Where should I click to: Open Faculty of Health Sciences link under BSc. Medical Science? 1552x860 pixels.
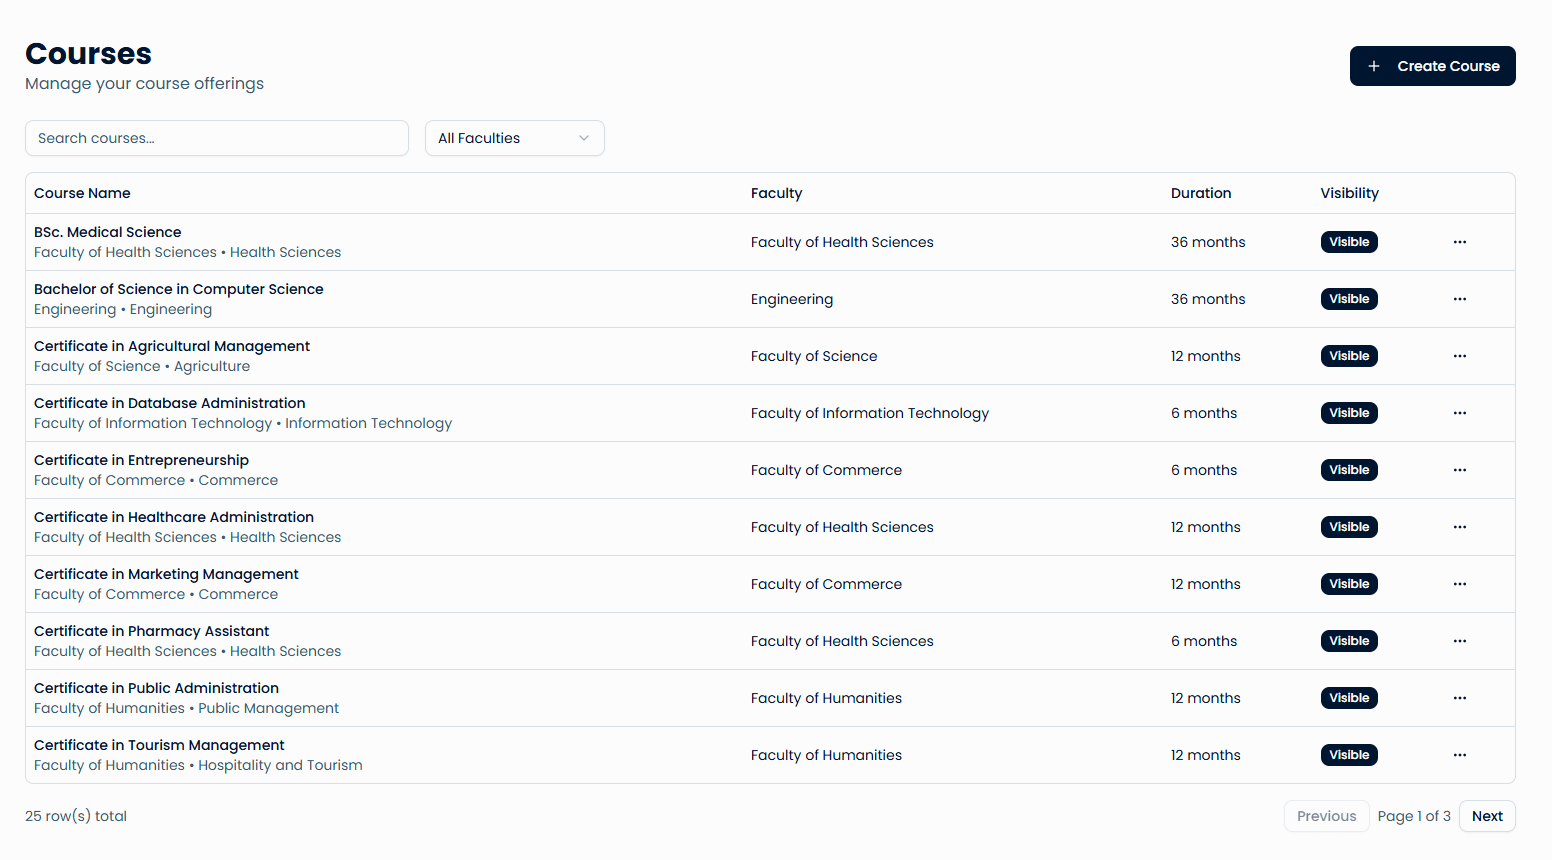pyautogui.click(x=124, y=252)
